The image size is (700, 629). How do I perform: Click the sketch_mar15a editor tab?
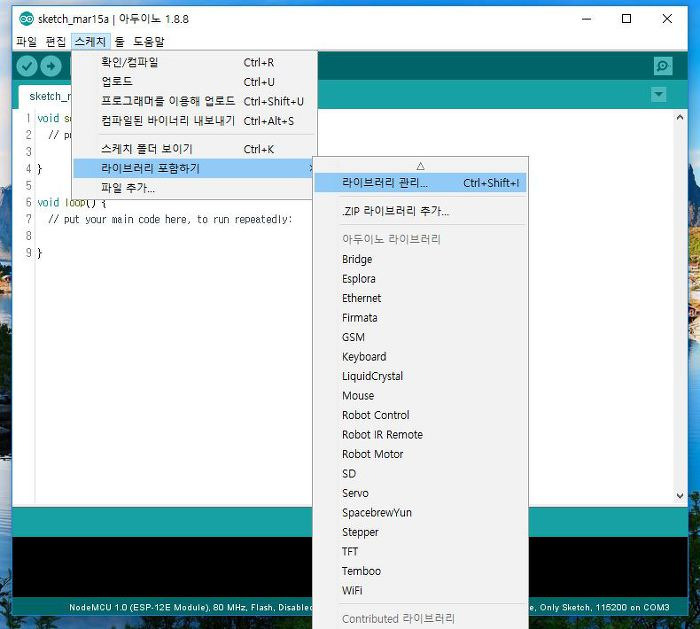pyautogui.click(x=45, y=96)
